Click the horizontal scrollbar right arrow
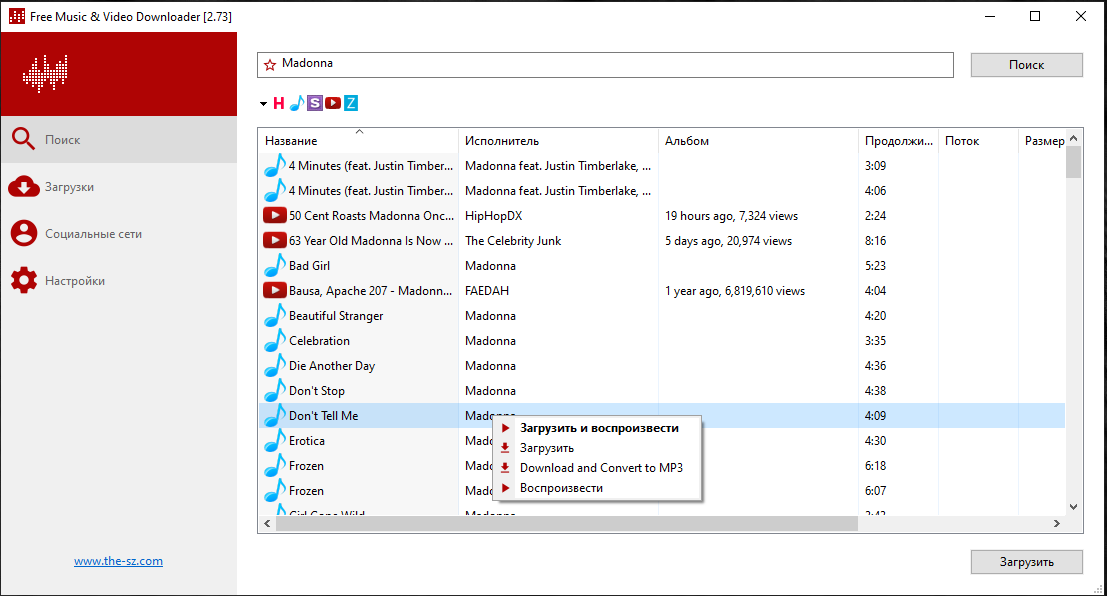 pos(1057,523)
